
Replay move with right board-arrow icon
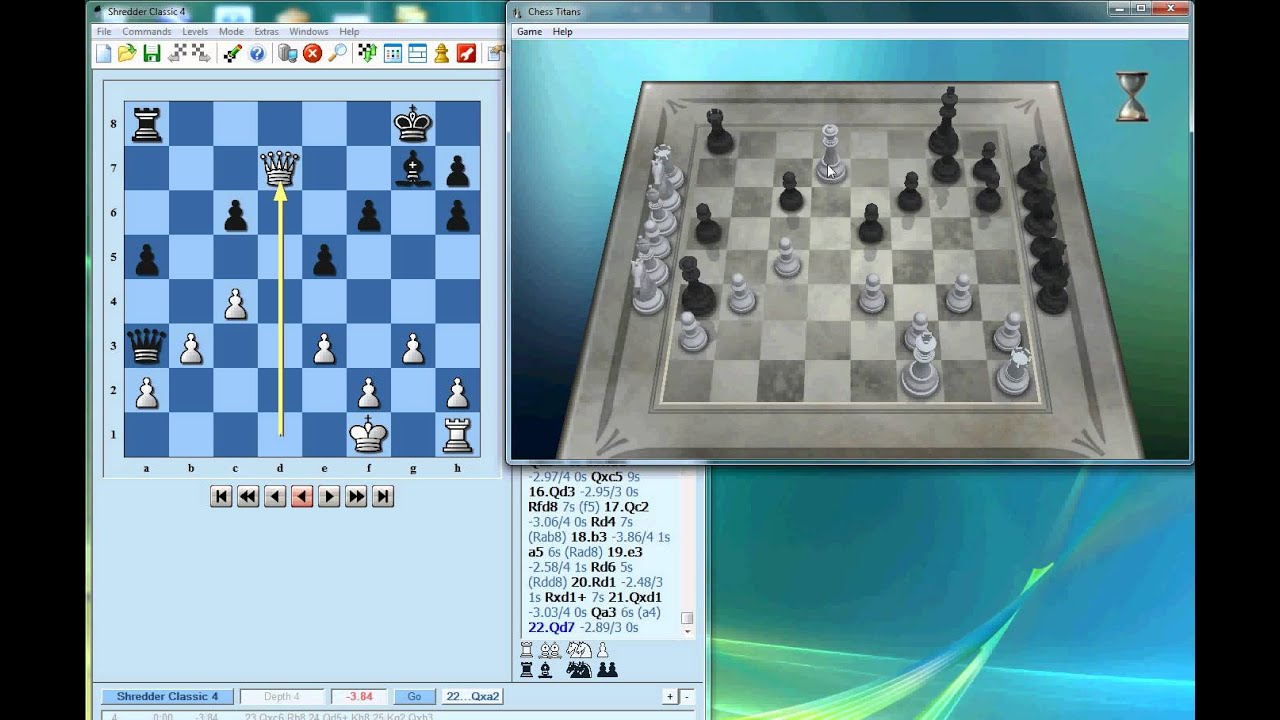pyautogui.click(x=201, y=54)
